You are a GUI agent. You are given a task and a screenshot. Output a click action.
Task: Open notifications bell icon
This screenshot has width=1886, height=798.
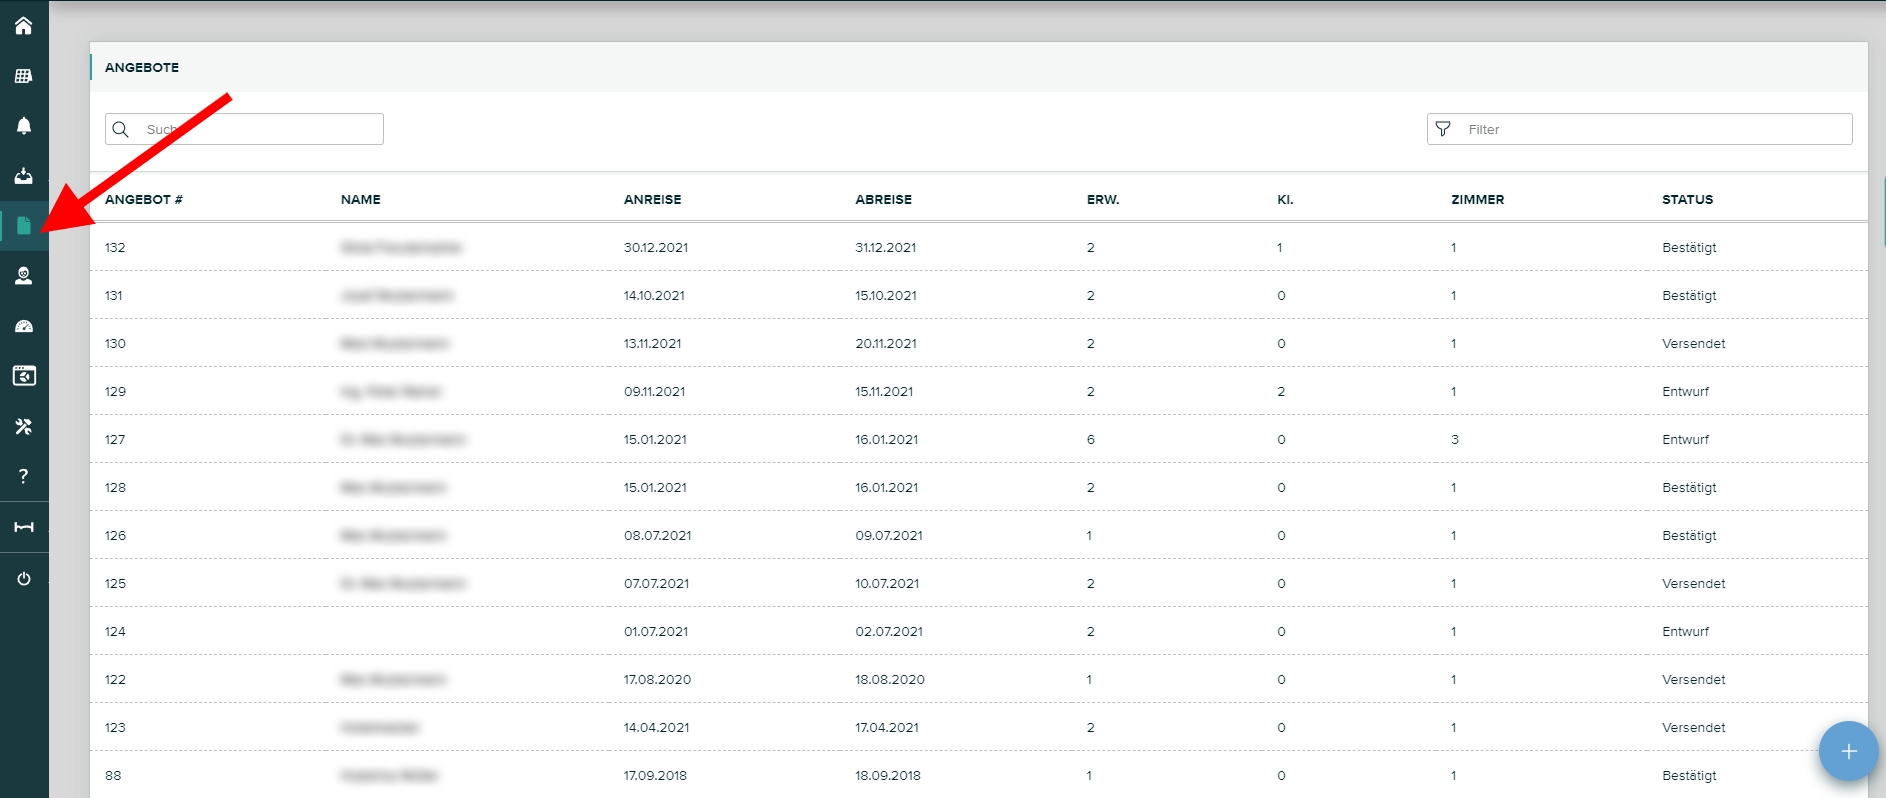(24, 126)
